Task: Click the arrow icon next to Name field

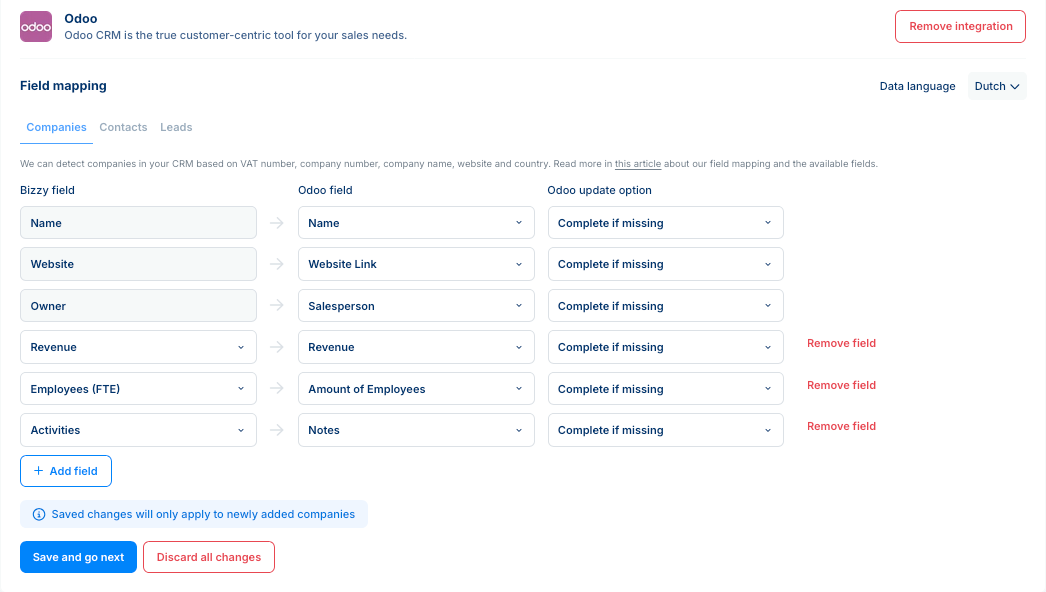Action: (x=277, y=223)
